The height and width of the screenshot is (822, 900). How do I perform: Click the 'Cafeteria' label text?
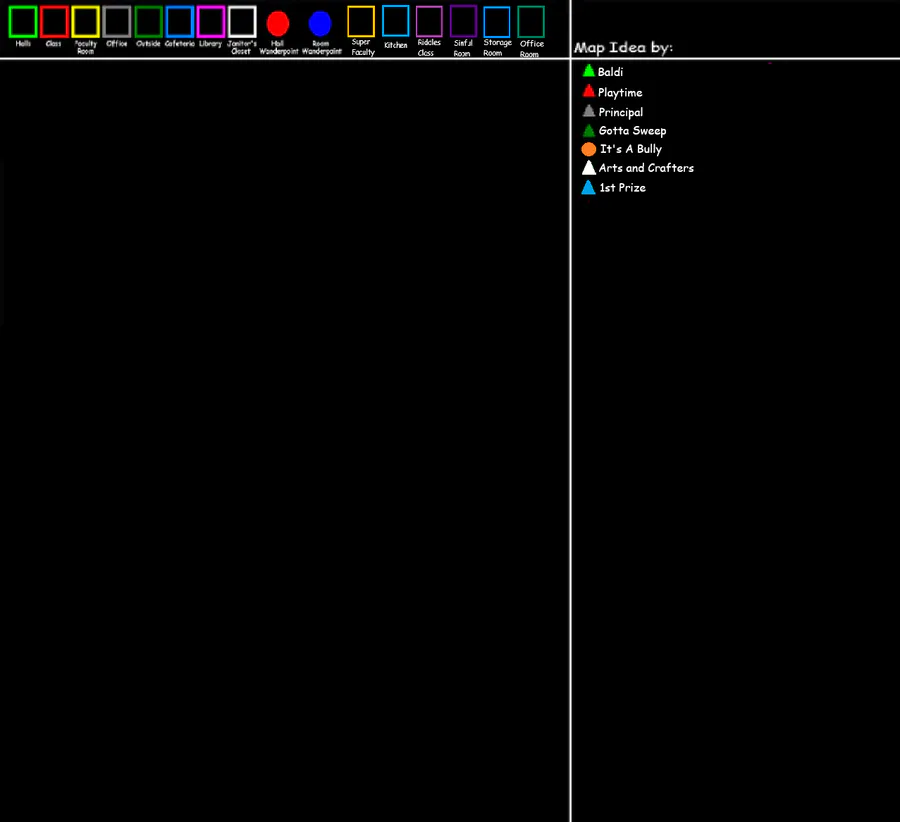(x=180, y=44)
